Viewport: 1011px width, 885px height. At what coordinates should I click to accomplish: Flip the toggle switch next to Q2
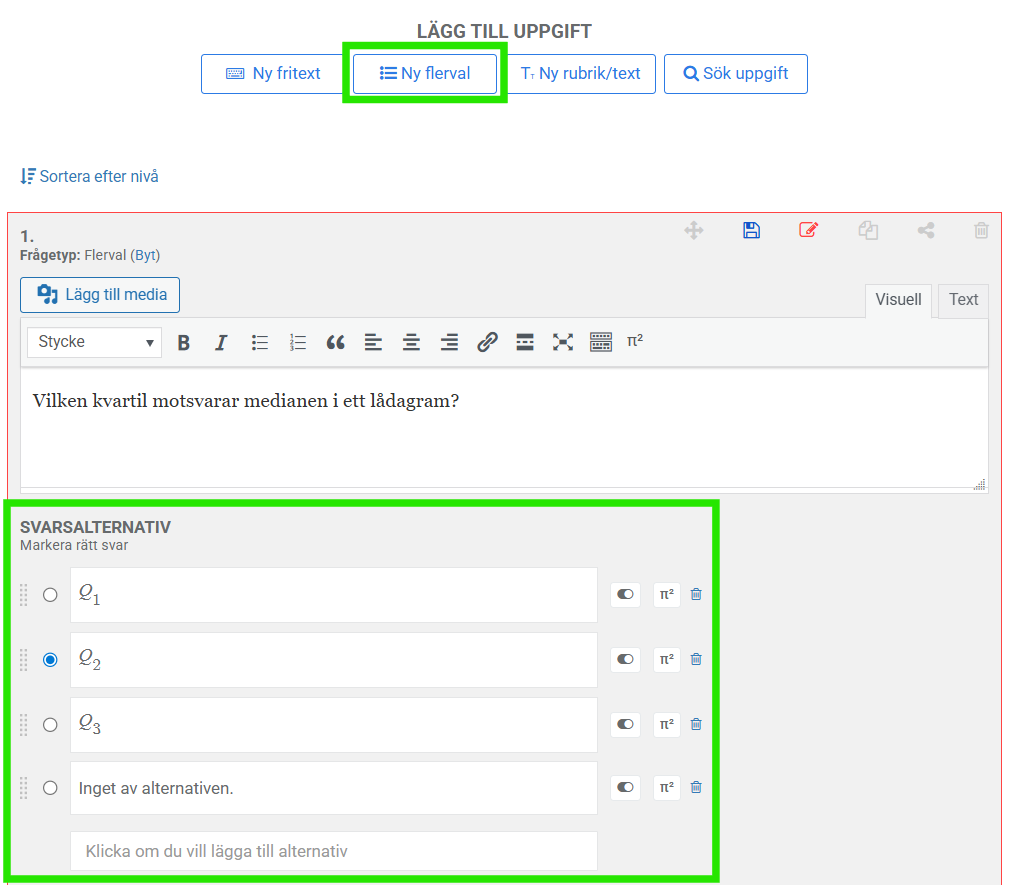(x=625, y=659)
